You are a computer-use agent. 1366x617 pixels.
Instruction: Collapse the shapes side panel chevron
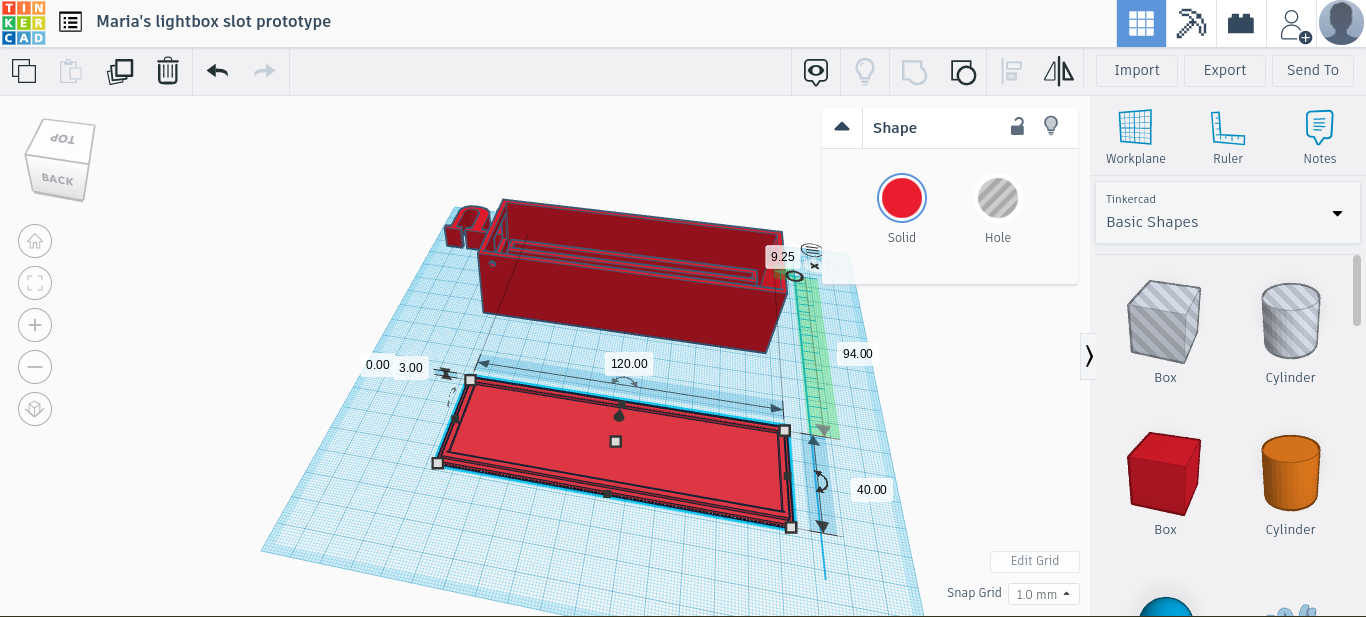coord(1089,355)
